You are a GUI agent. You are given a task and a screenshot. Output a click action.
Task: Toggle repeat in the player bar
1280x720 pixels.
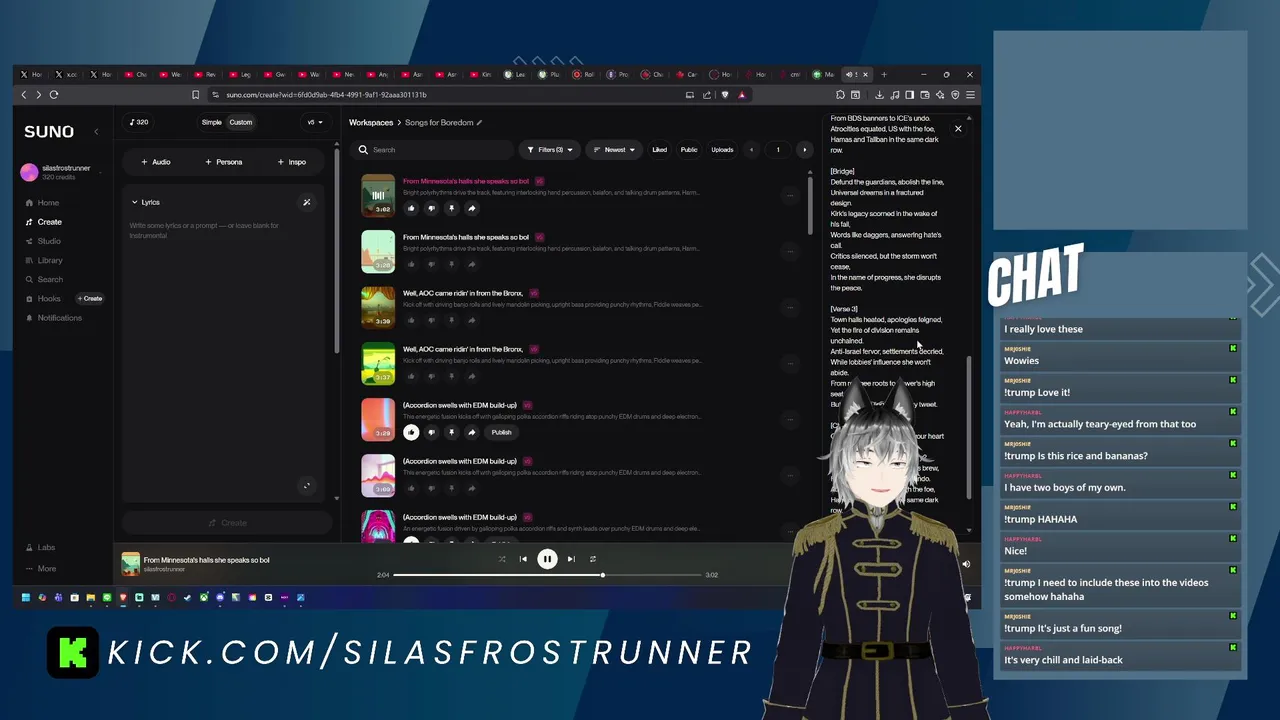pos(592,559)
